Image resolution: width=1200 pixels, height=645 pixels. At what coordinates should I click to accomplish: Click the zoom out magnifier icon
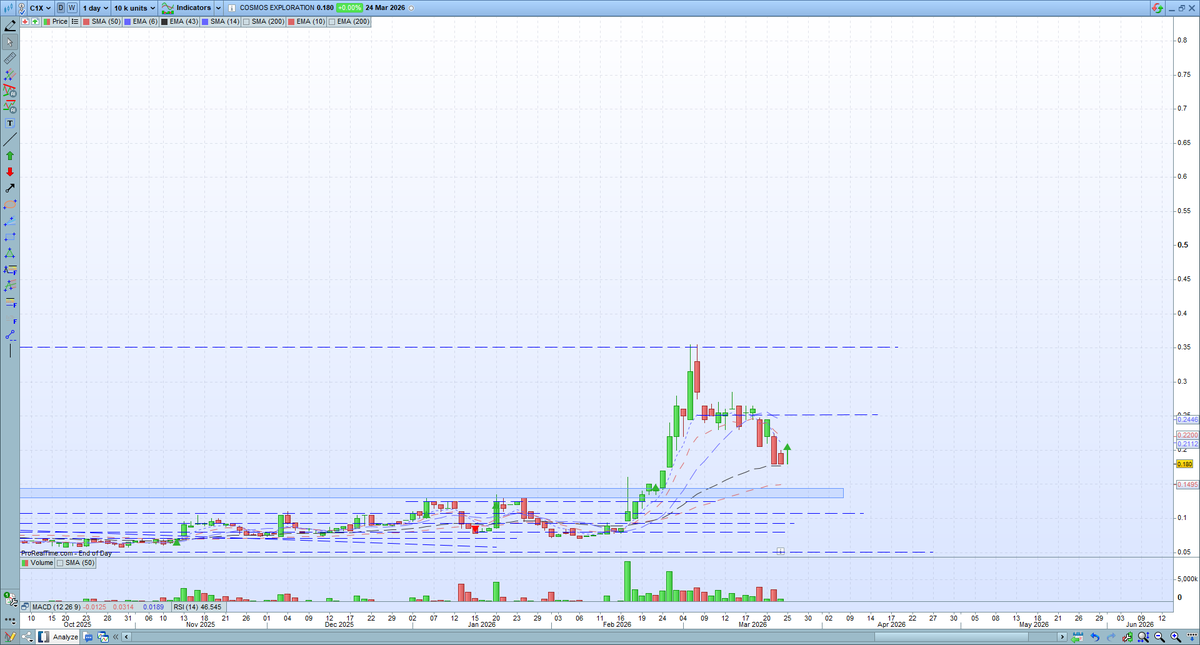point(1159,637)
